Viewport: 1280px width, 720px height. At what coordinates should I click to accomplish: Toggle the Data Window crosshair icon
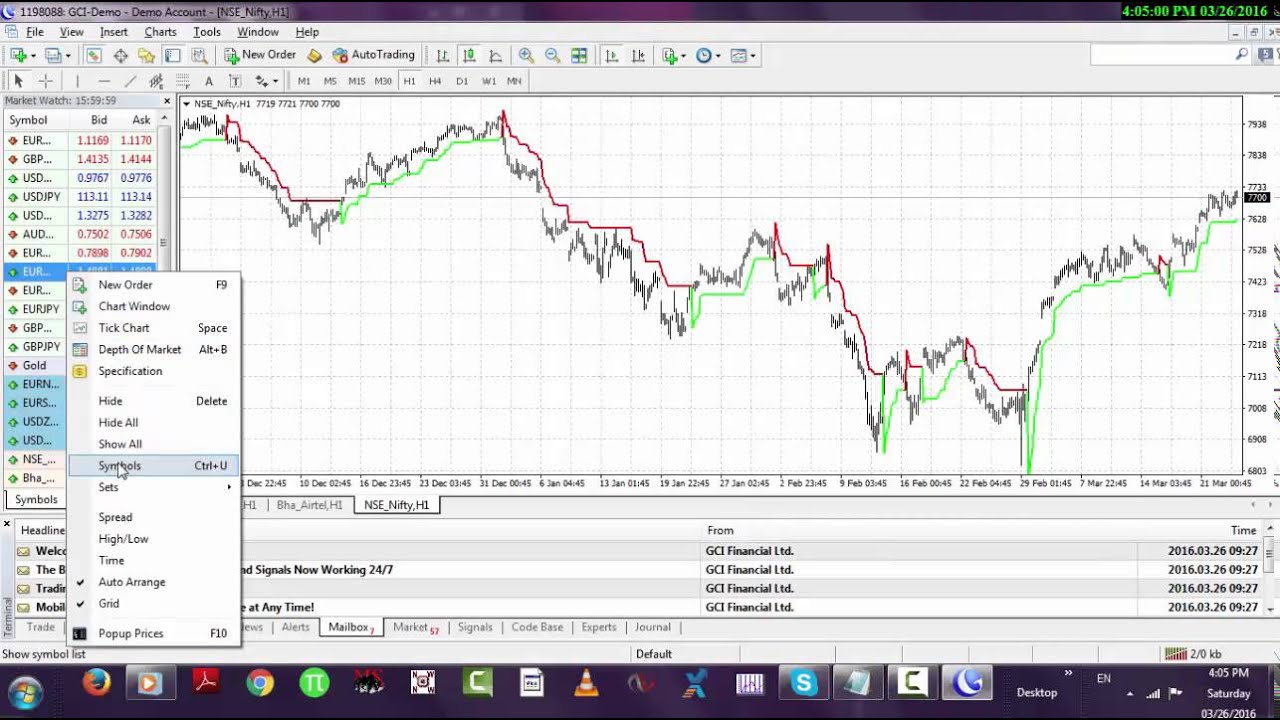[x=120, y=56]
